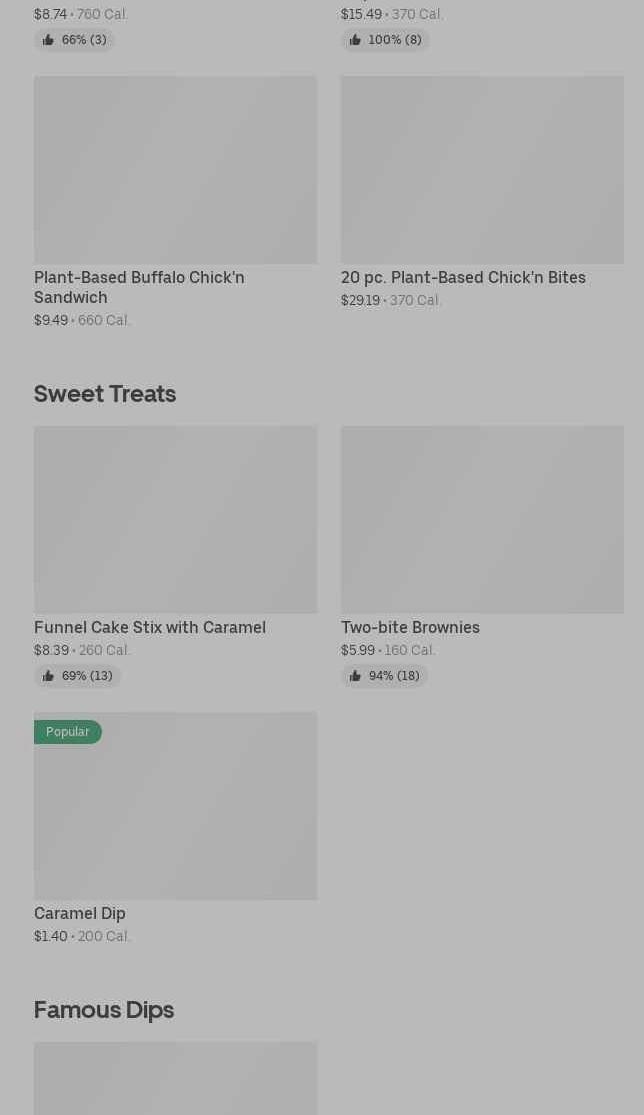This screenshot has width=644, height=1115.
Task: Click the Plant-Based Buffalo Chick'n Sandwich title
Action: point(139,287)
